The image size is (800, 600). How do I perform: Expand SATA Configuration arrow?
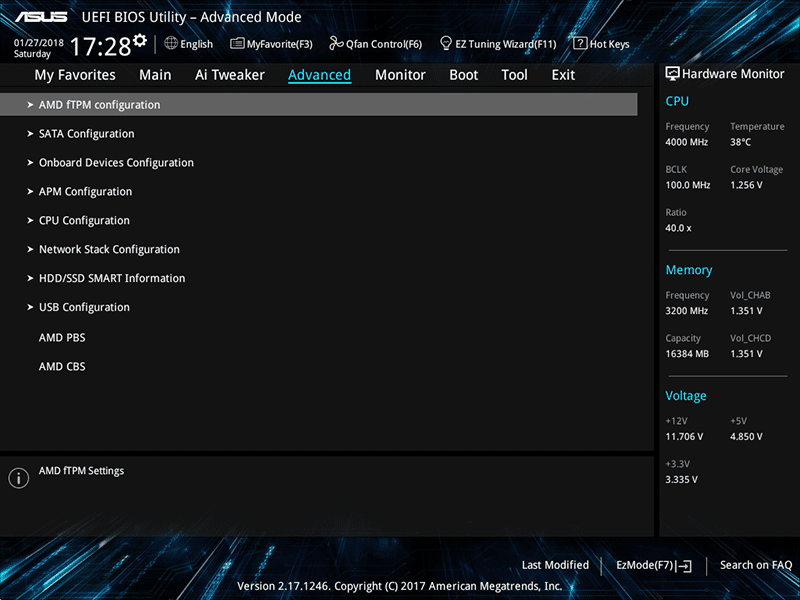(x=30, y=134)
